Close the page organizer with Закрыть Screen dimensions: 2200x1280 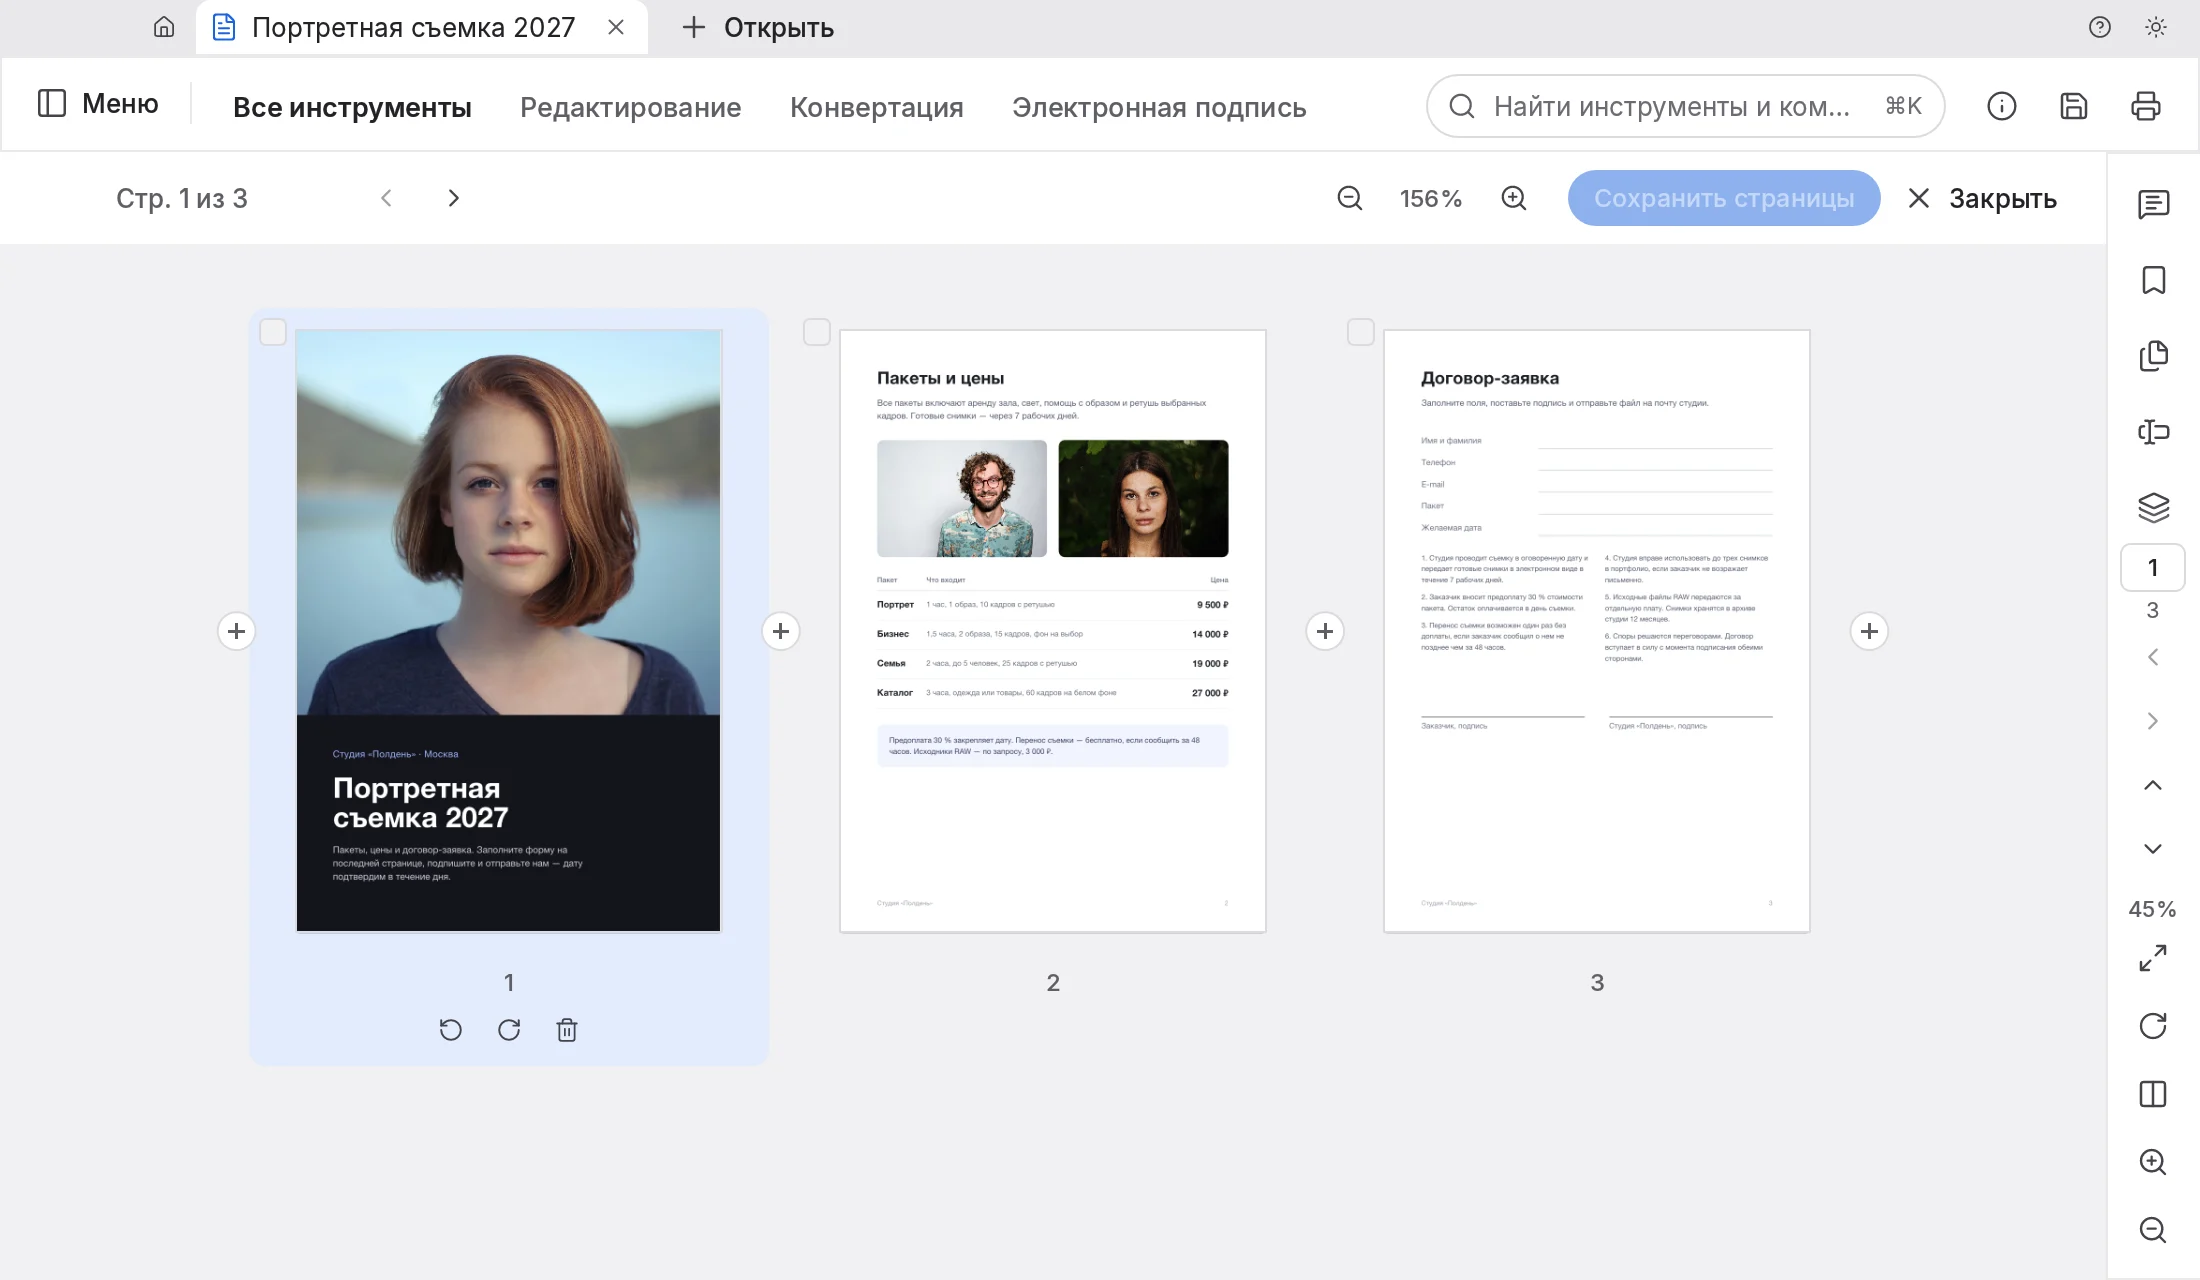pos(1981,198)
